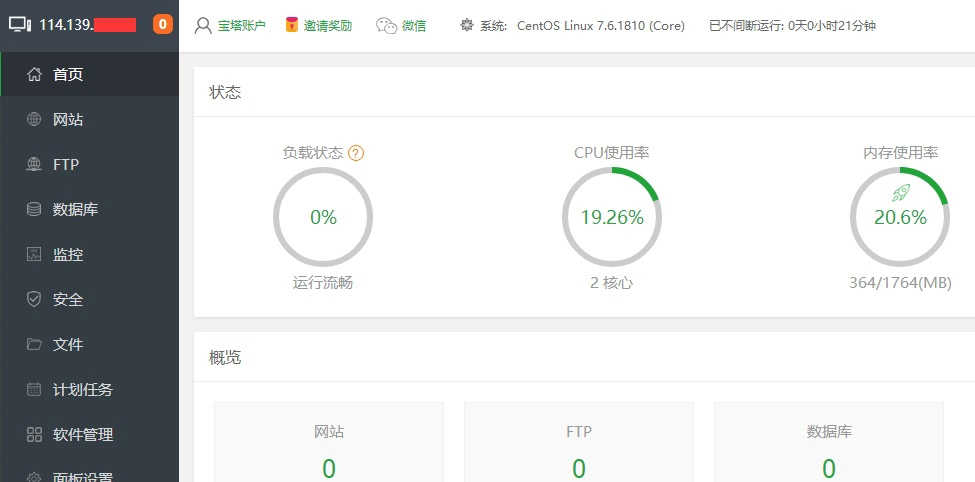Click the orange notification badge showing 0
Image resolution: width=975 pixels, height=482 pixels.
(x=162, y=25)
